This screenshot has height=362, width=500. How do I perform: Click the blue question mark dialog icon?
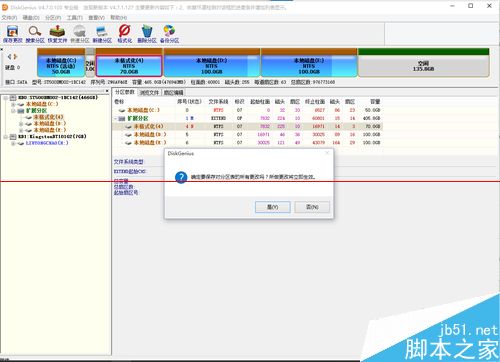181,177
